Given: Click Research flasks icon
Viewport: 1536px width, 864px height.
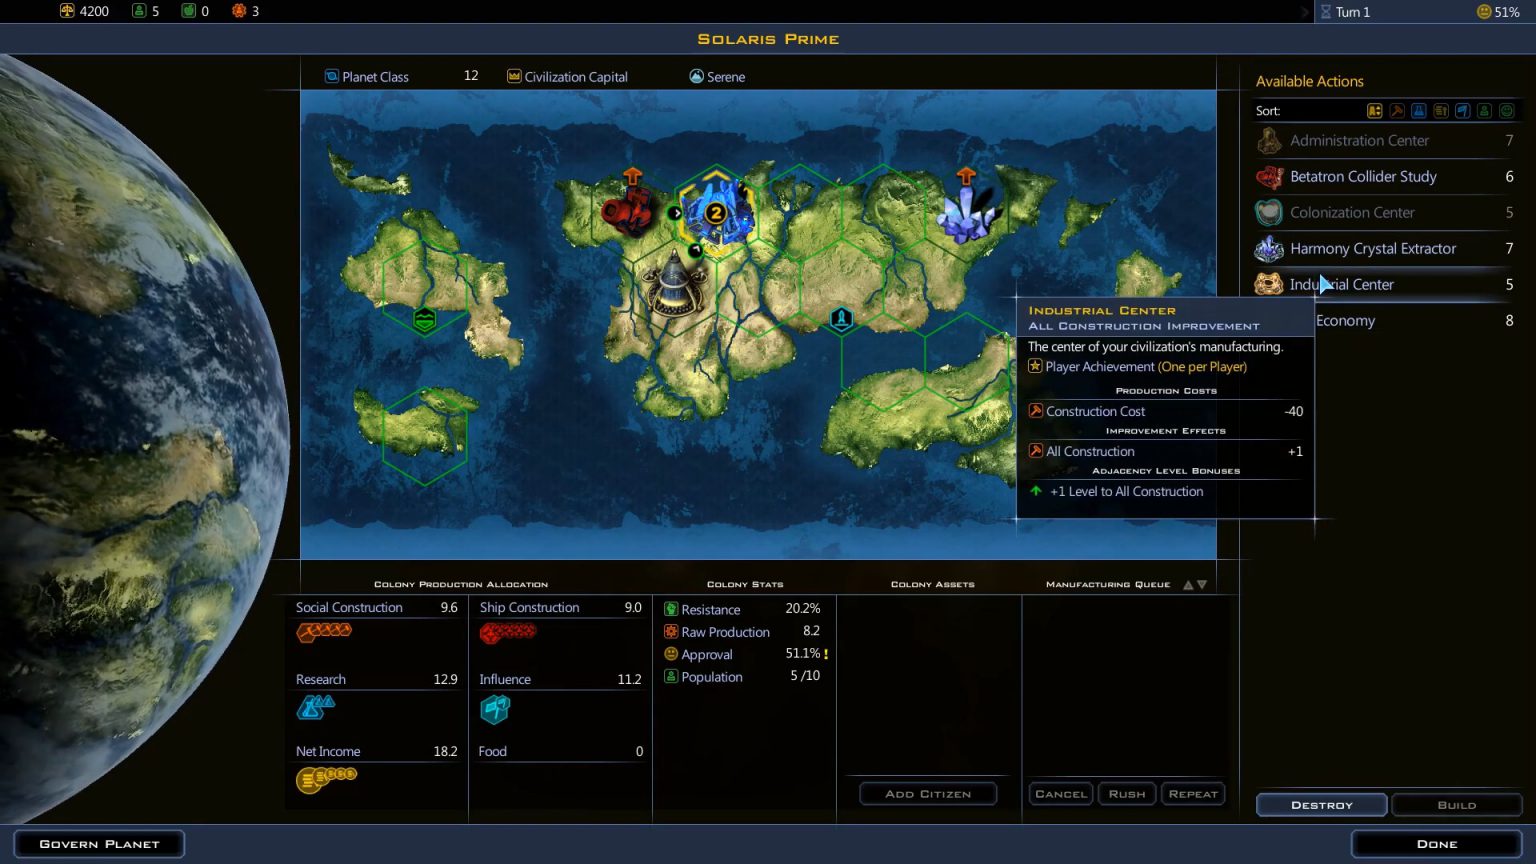Looking at the screenshot, I should pos(316,707).
